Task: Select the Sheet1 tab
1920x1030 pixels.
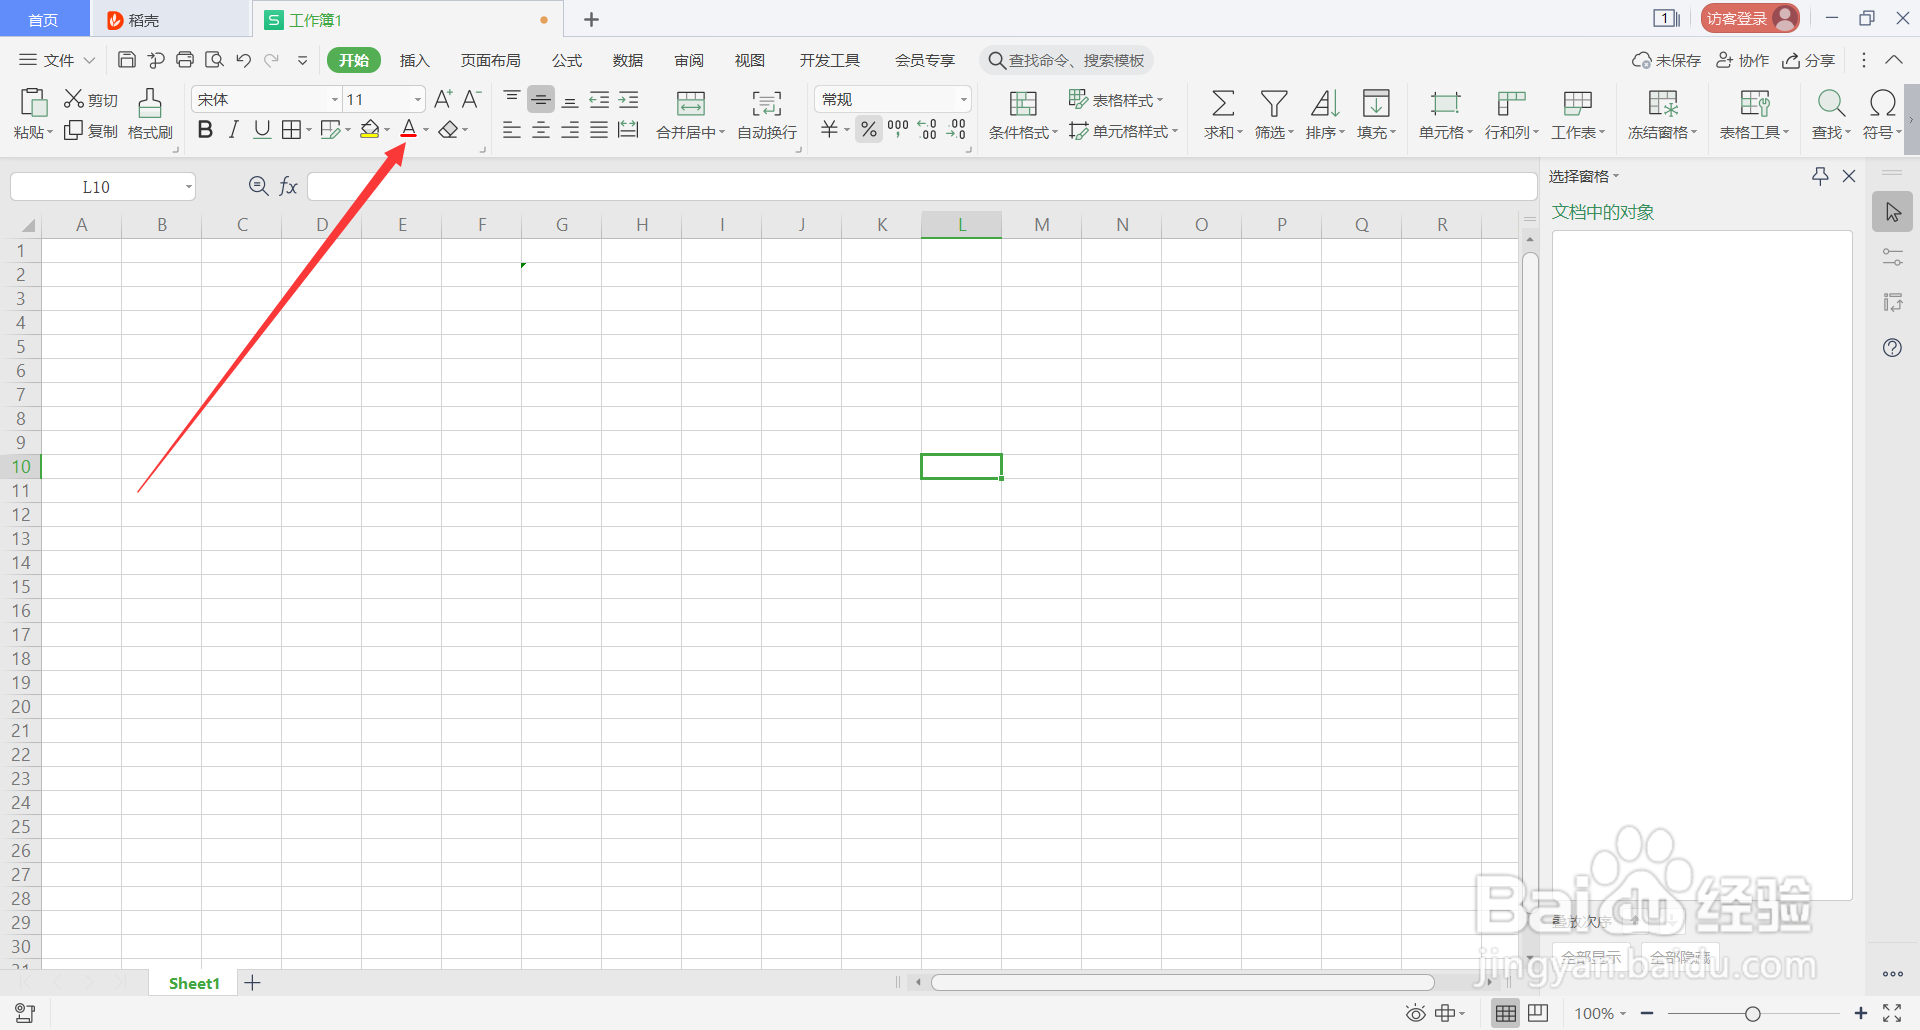Action: pos(194,983)
